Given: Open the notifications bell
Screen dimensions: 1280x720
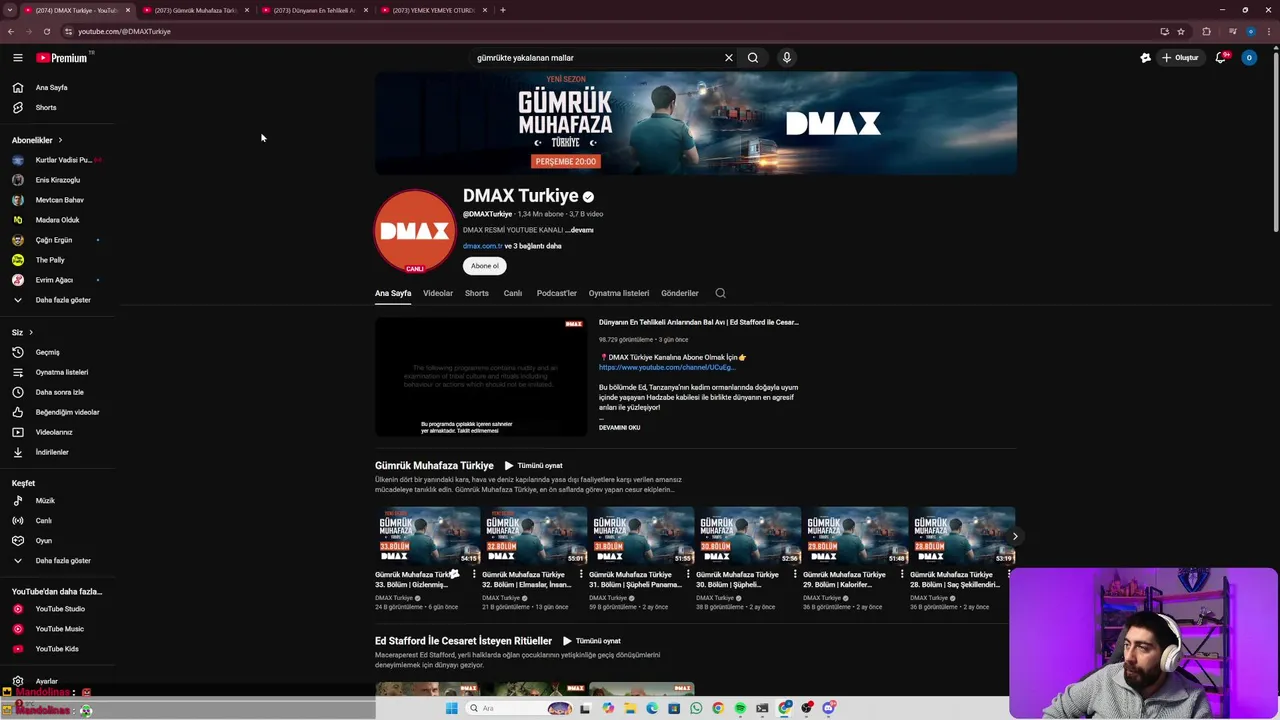Looking at the screenshot, I should point(1220,58).
